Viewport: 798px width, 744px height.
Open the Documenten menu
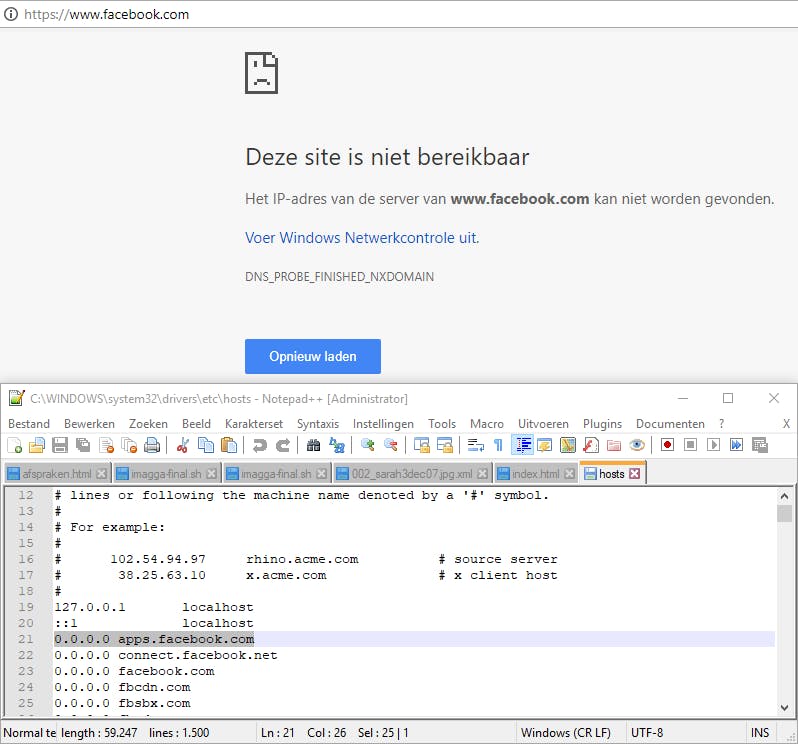[x=670, y=424]
